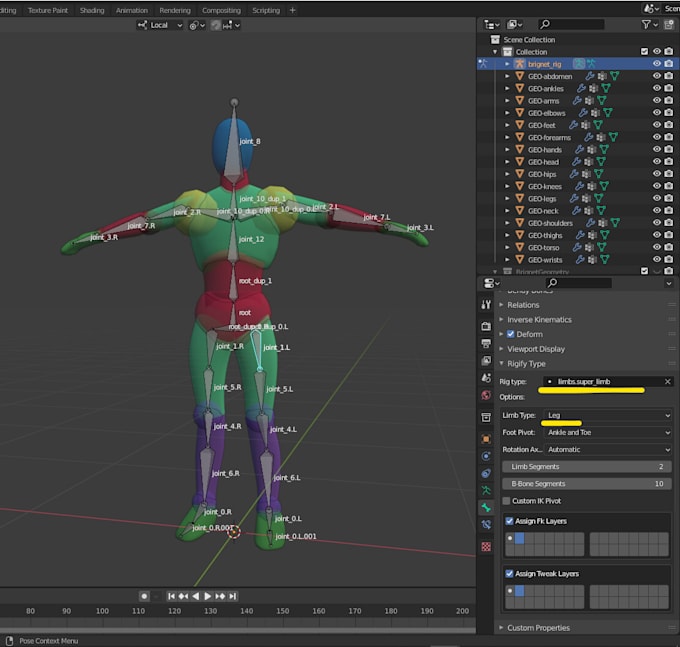Open the Object properties tab
The width and height of the screenshot is (680, 647).
(x=486, y=439)
